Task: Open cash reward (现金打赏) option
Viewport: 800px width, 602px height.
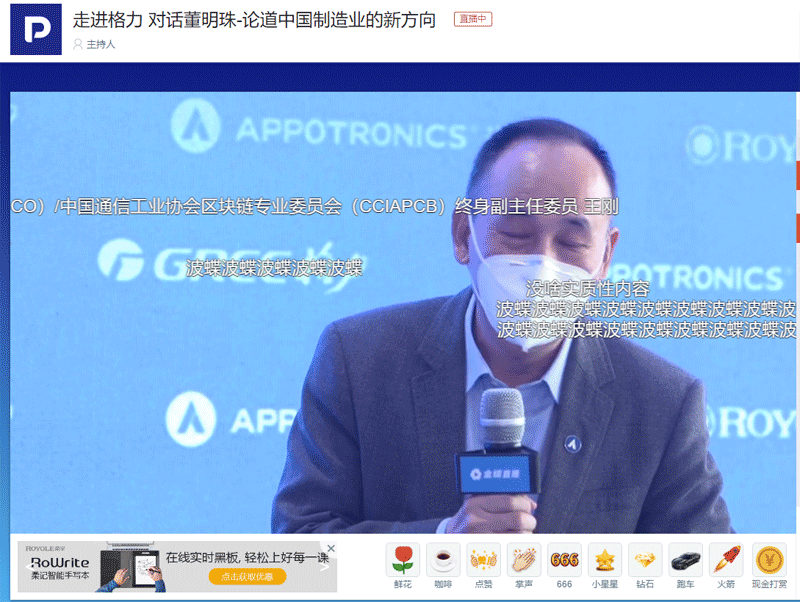Action: (769, 560)
